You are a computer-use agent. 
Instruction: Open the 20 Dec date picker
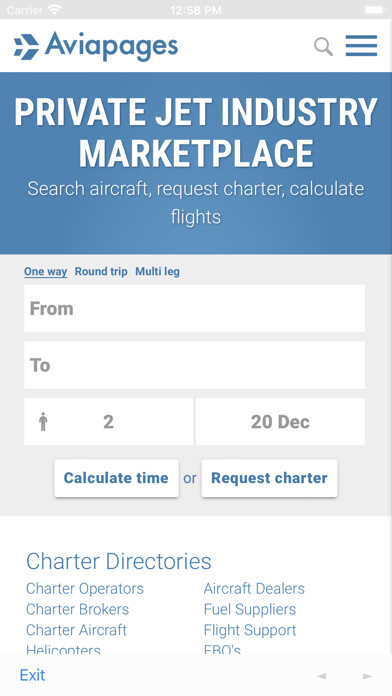[280, 422]
